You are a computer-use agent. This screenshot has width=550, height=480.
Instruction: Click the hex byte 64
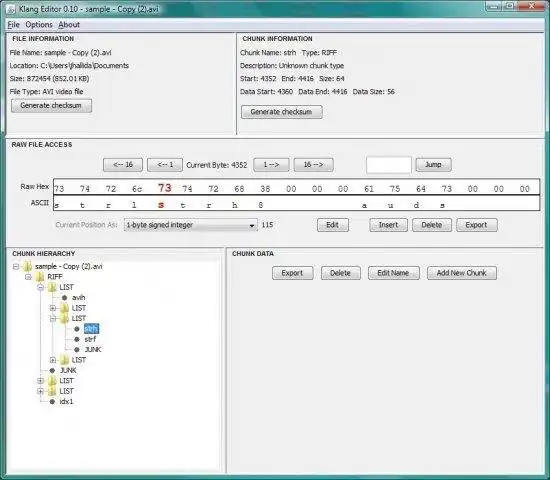421,189
